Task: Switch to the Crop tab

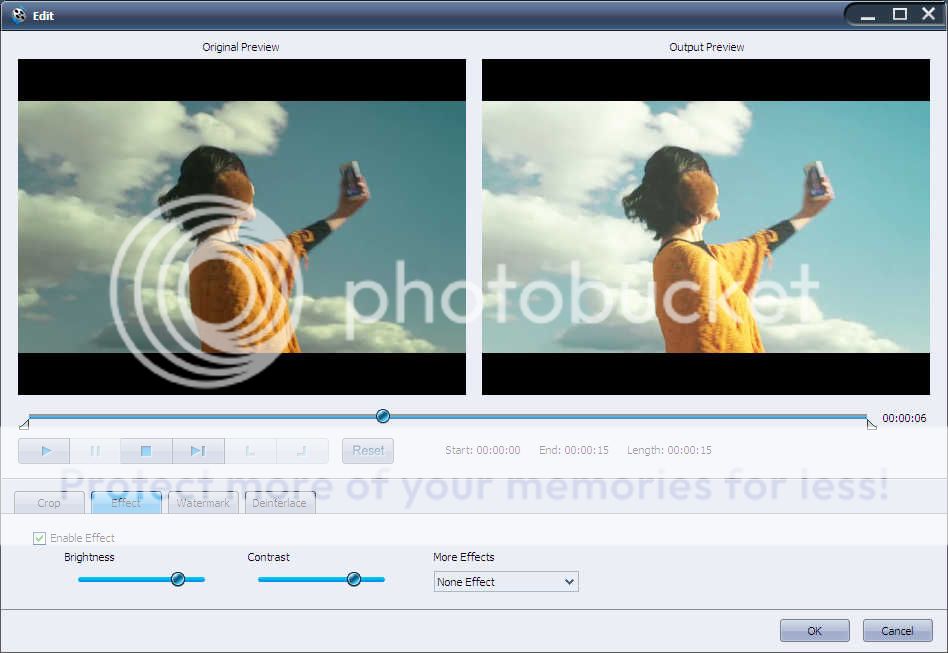Action: pos(49,502)
